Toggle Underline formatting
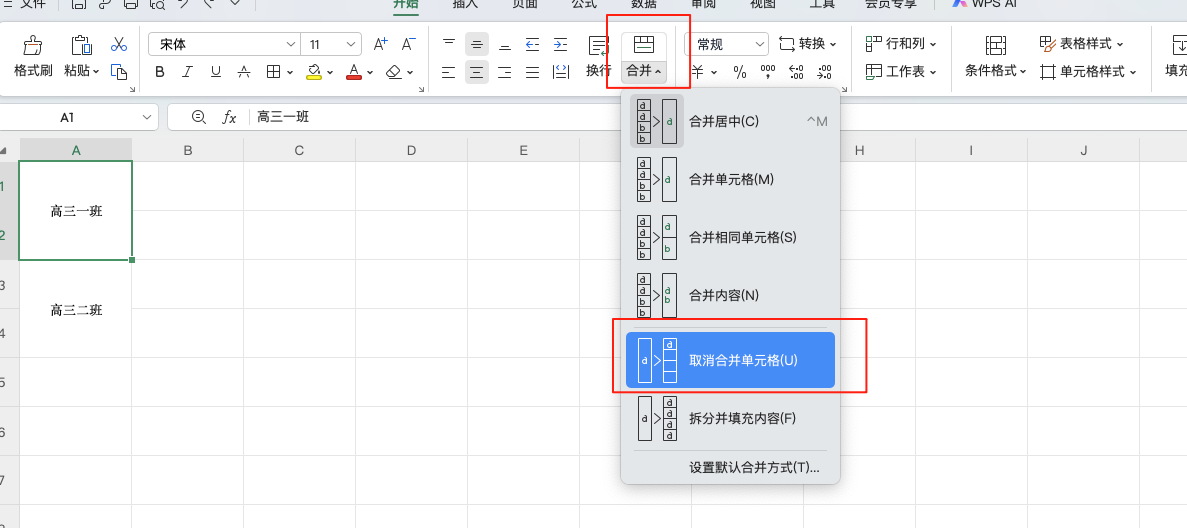Screen dimensions: 1187x528 214,72
